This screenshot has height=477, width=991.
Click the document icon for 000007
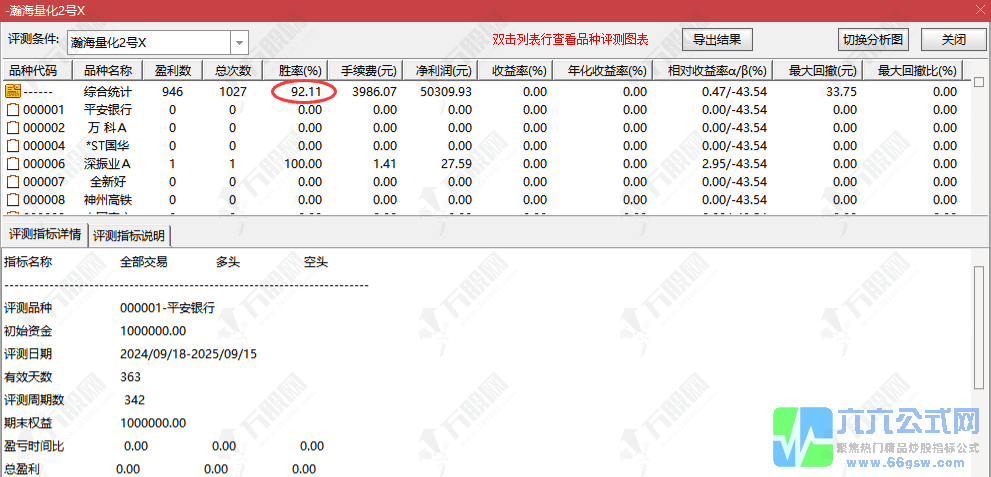[x=13, y=183]
